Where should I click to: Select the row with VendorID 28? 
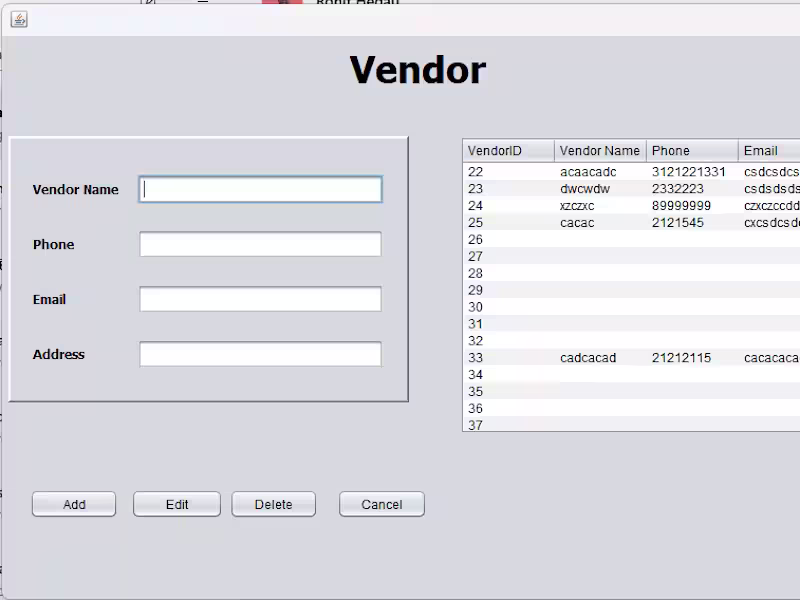632,273
